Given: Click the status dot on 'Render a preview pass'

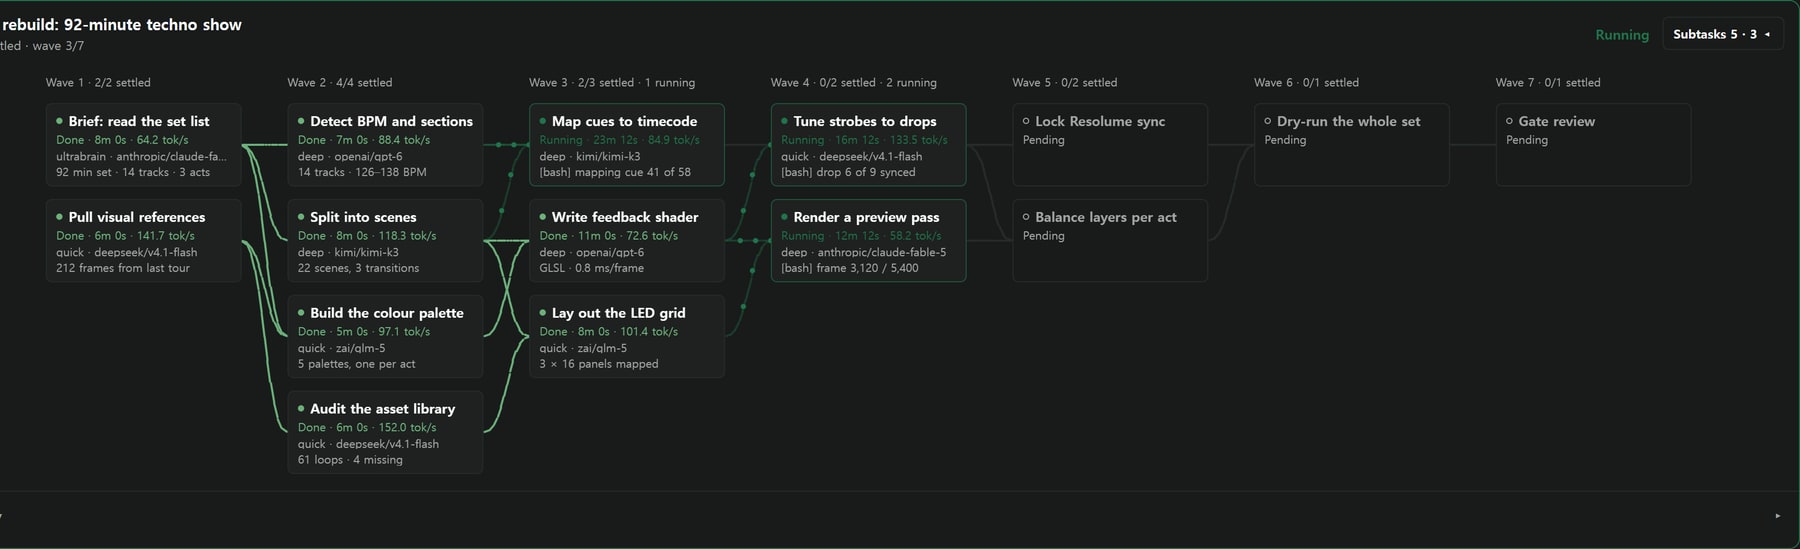Looking at the screenshot, I should coord(784,217).
